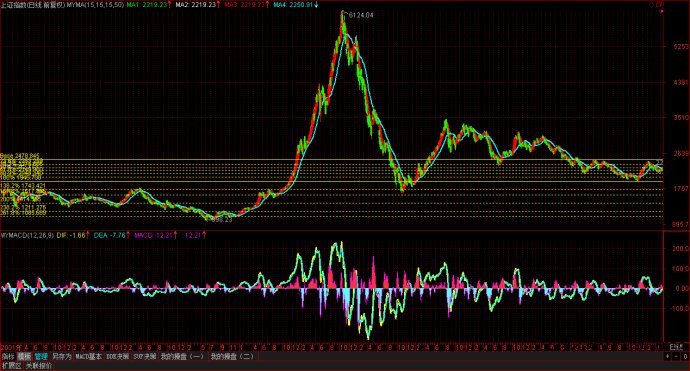Select the 我的操盘（二） template
The image size is (690, 371).
(232, 356)
